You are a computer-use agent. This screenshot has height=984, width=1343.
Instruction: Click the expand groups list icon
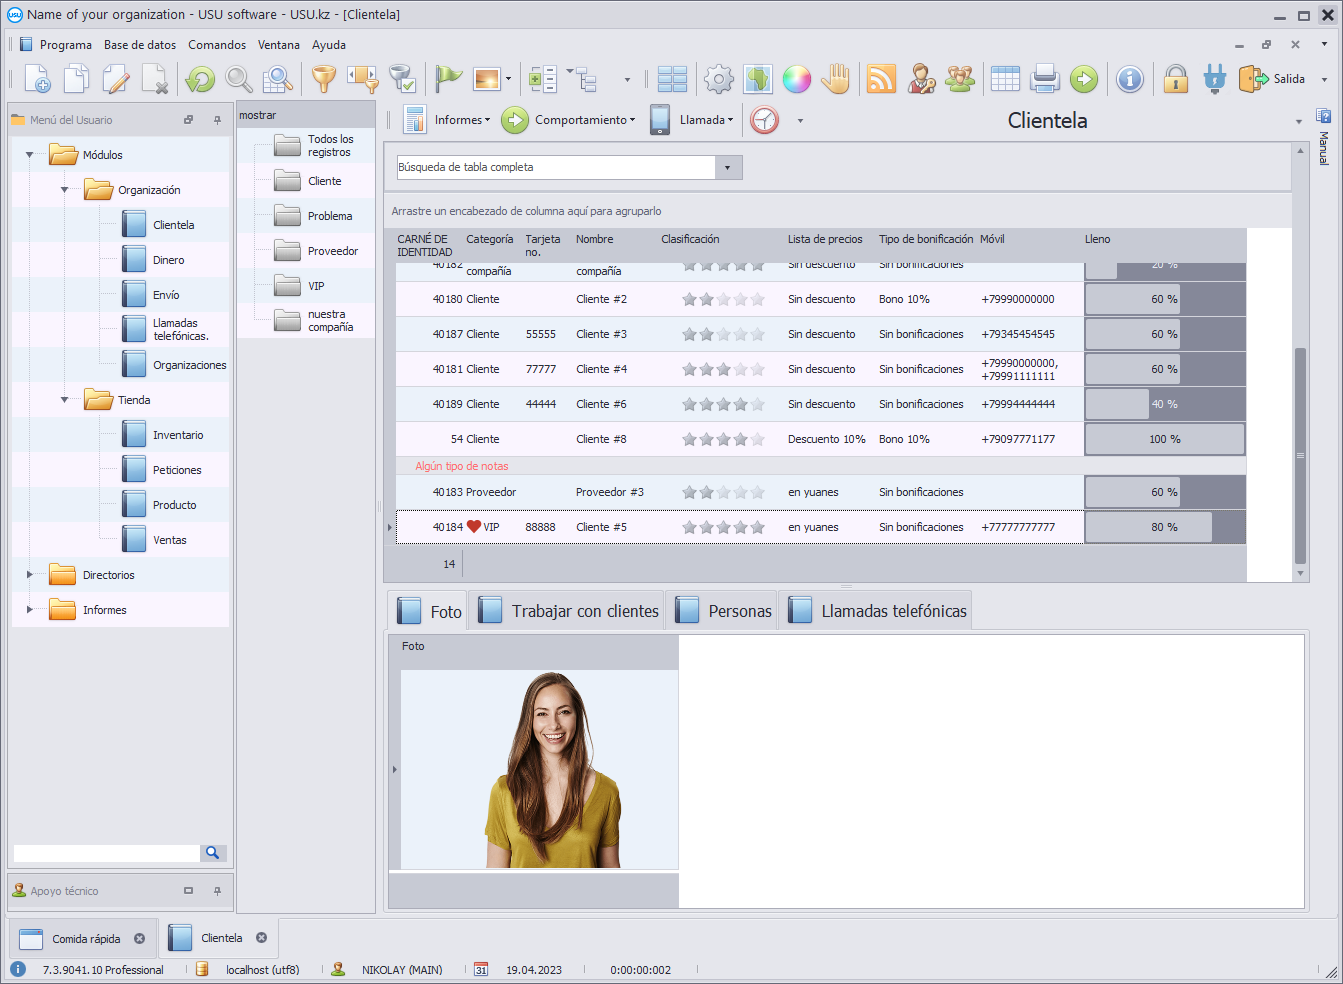(542, 79)
